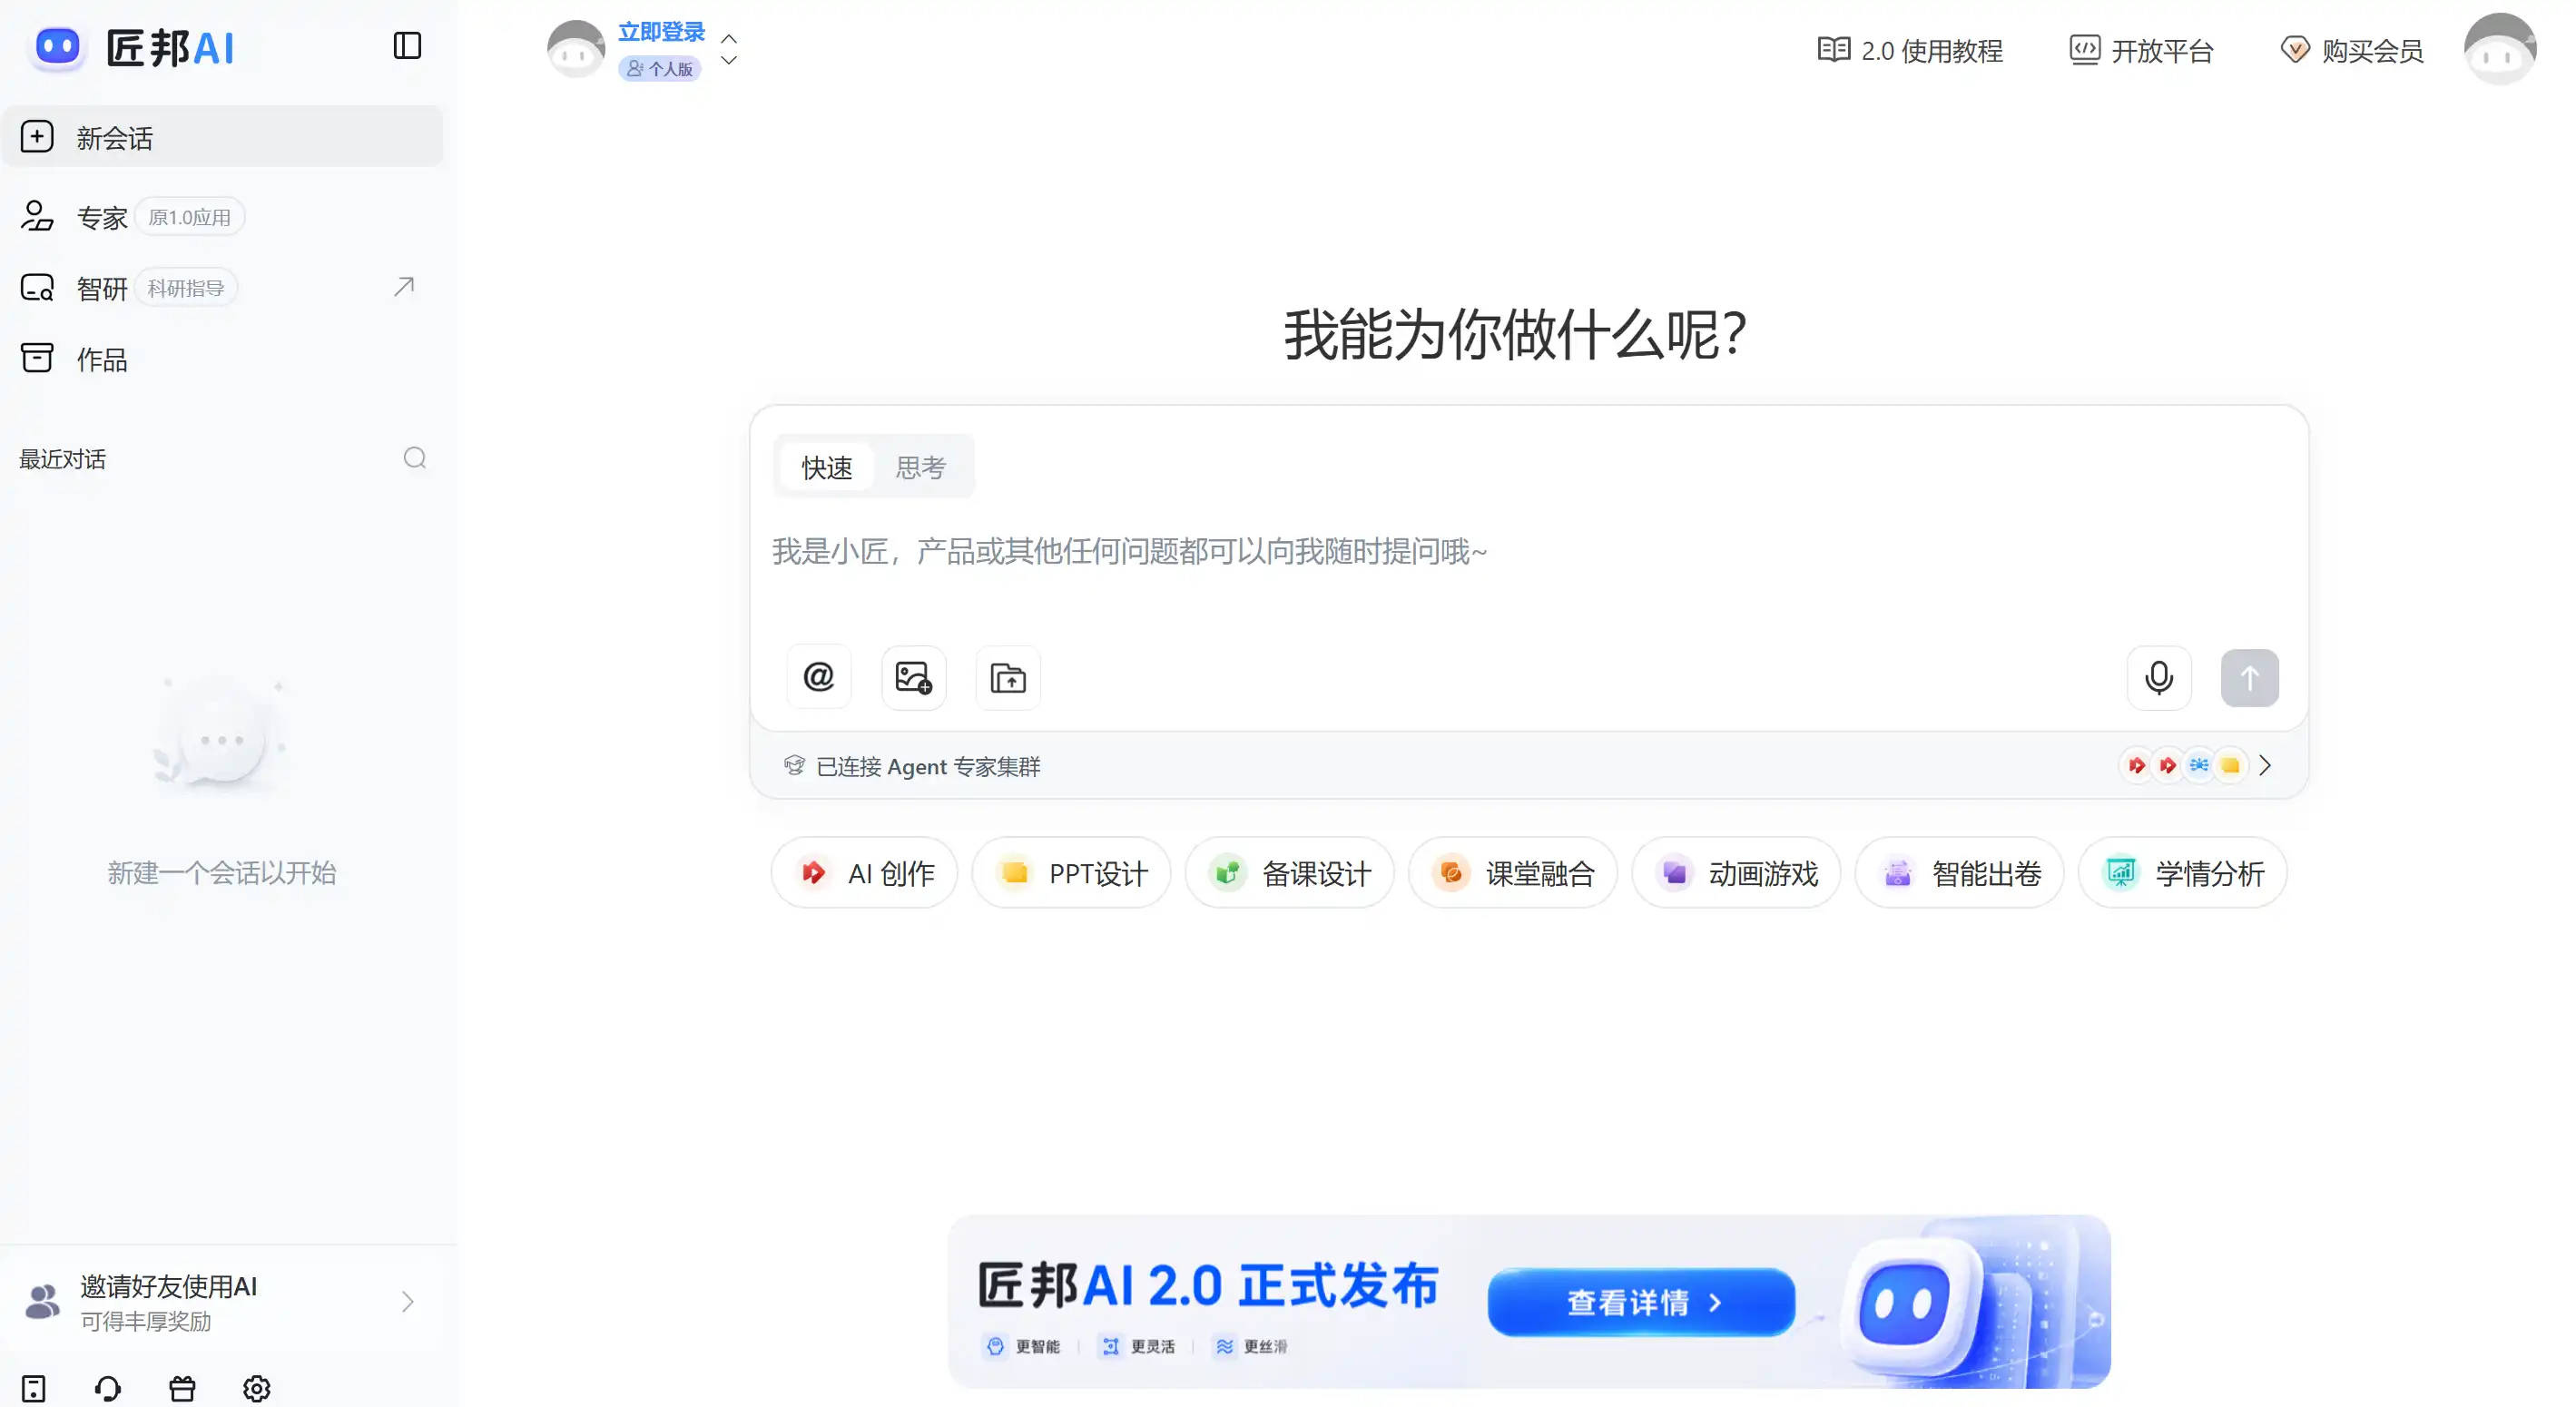The image size is (2576, 1407).
Task: Start a 新会话 conversation
Action: 222,137
